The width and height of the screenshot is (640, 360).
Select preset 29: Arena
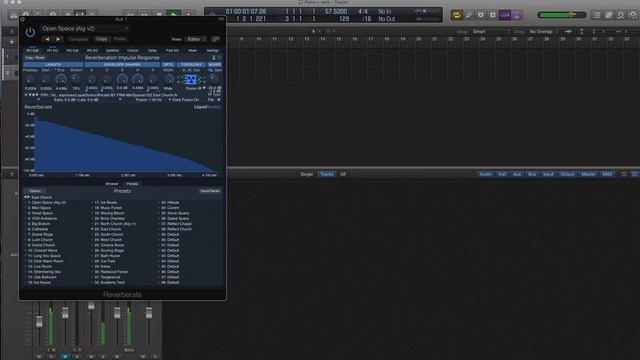pyautogui.click(x=102, y=267)
